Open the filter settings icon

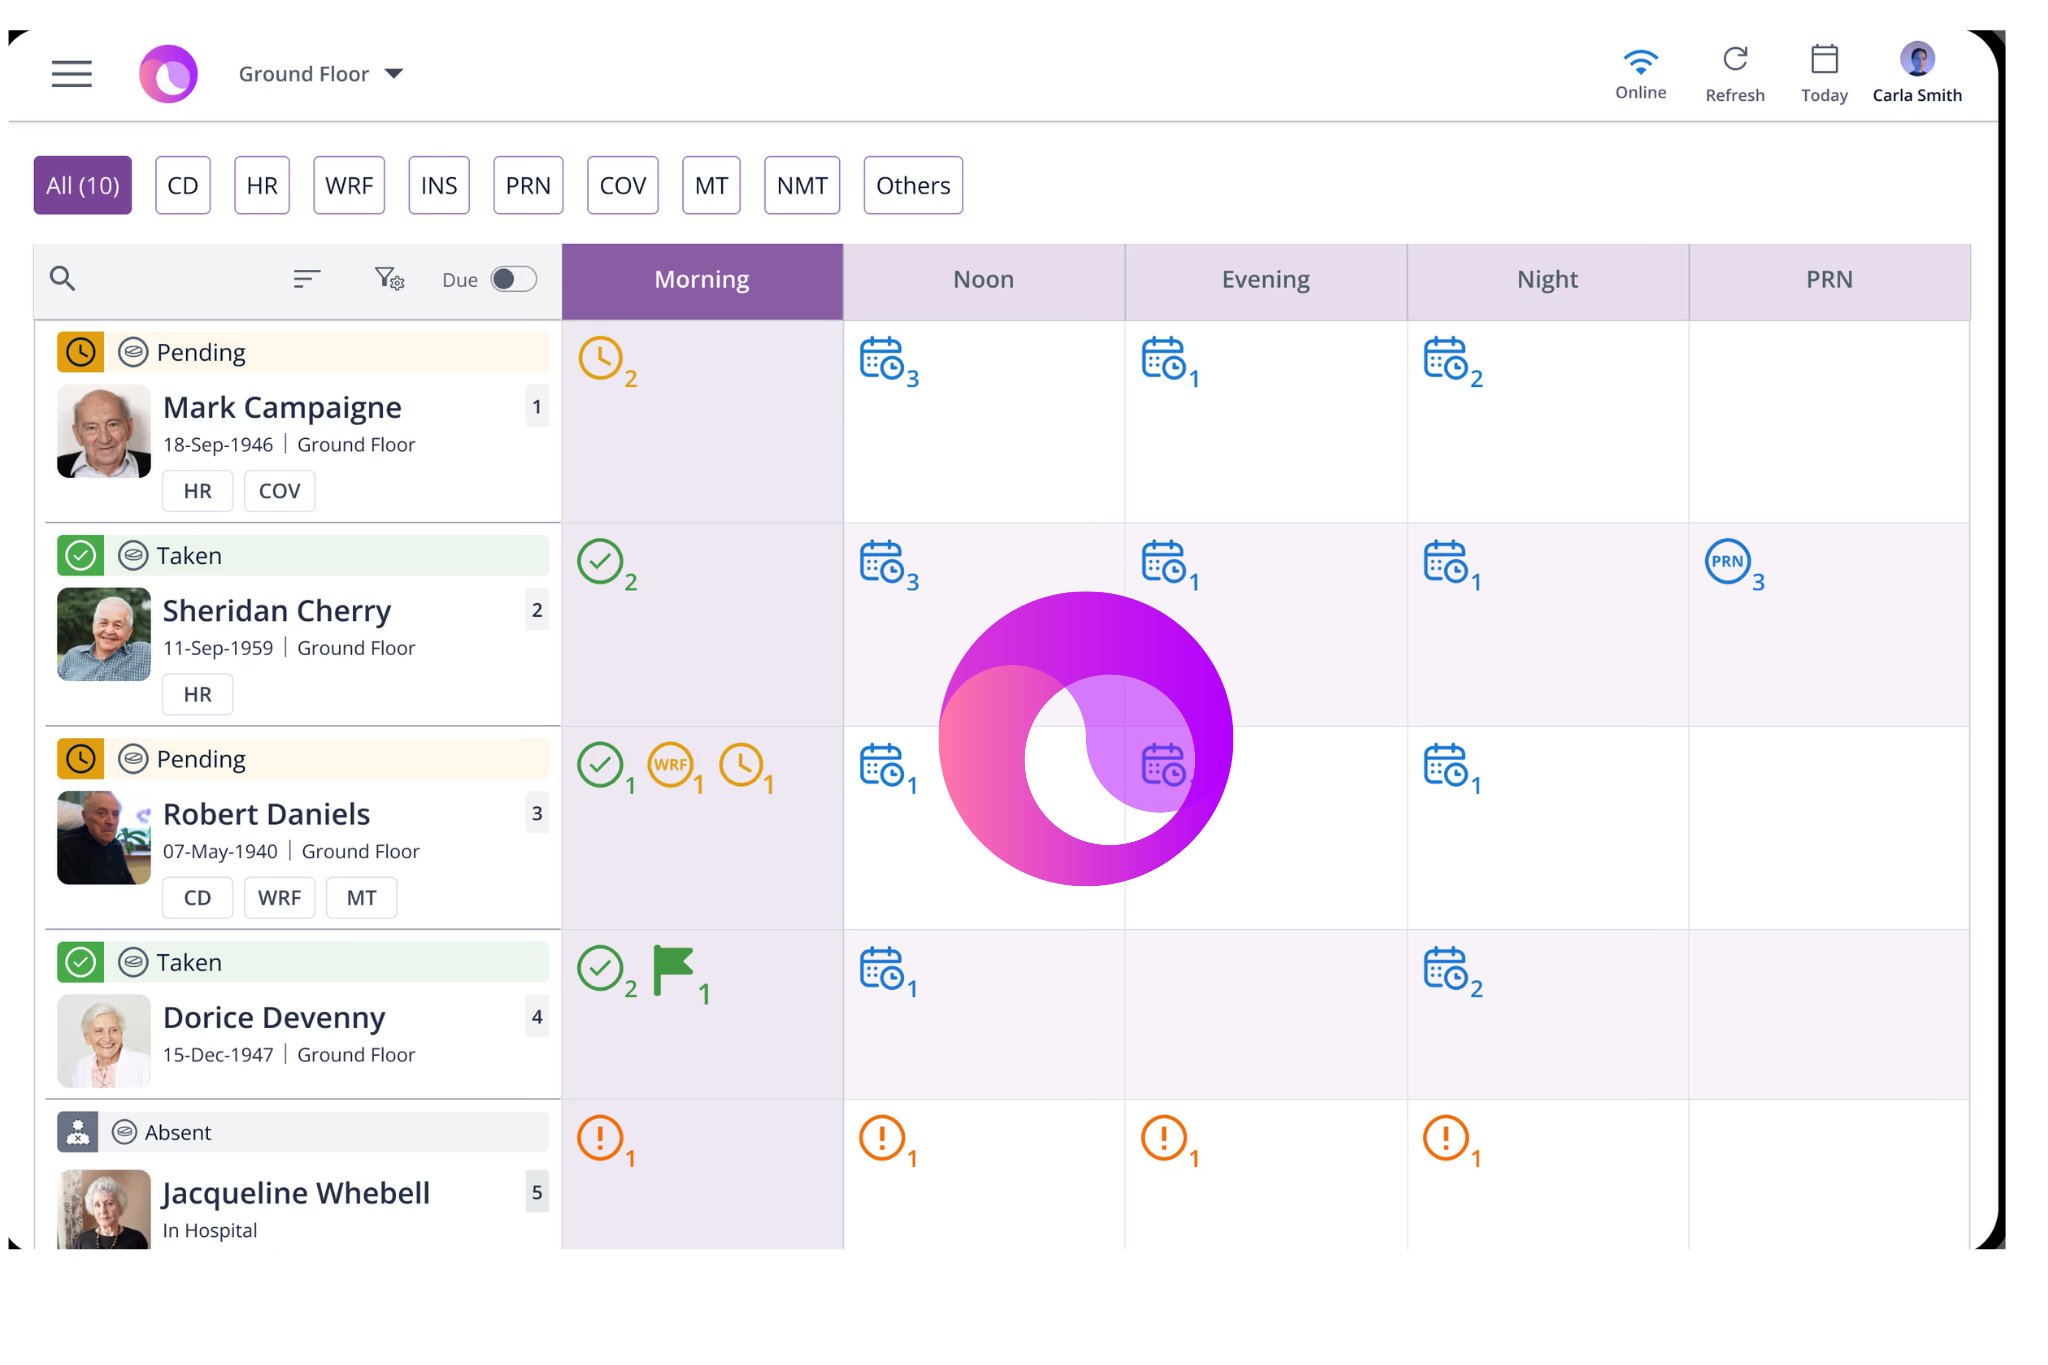point(388,279)
